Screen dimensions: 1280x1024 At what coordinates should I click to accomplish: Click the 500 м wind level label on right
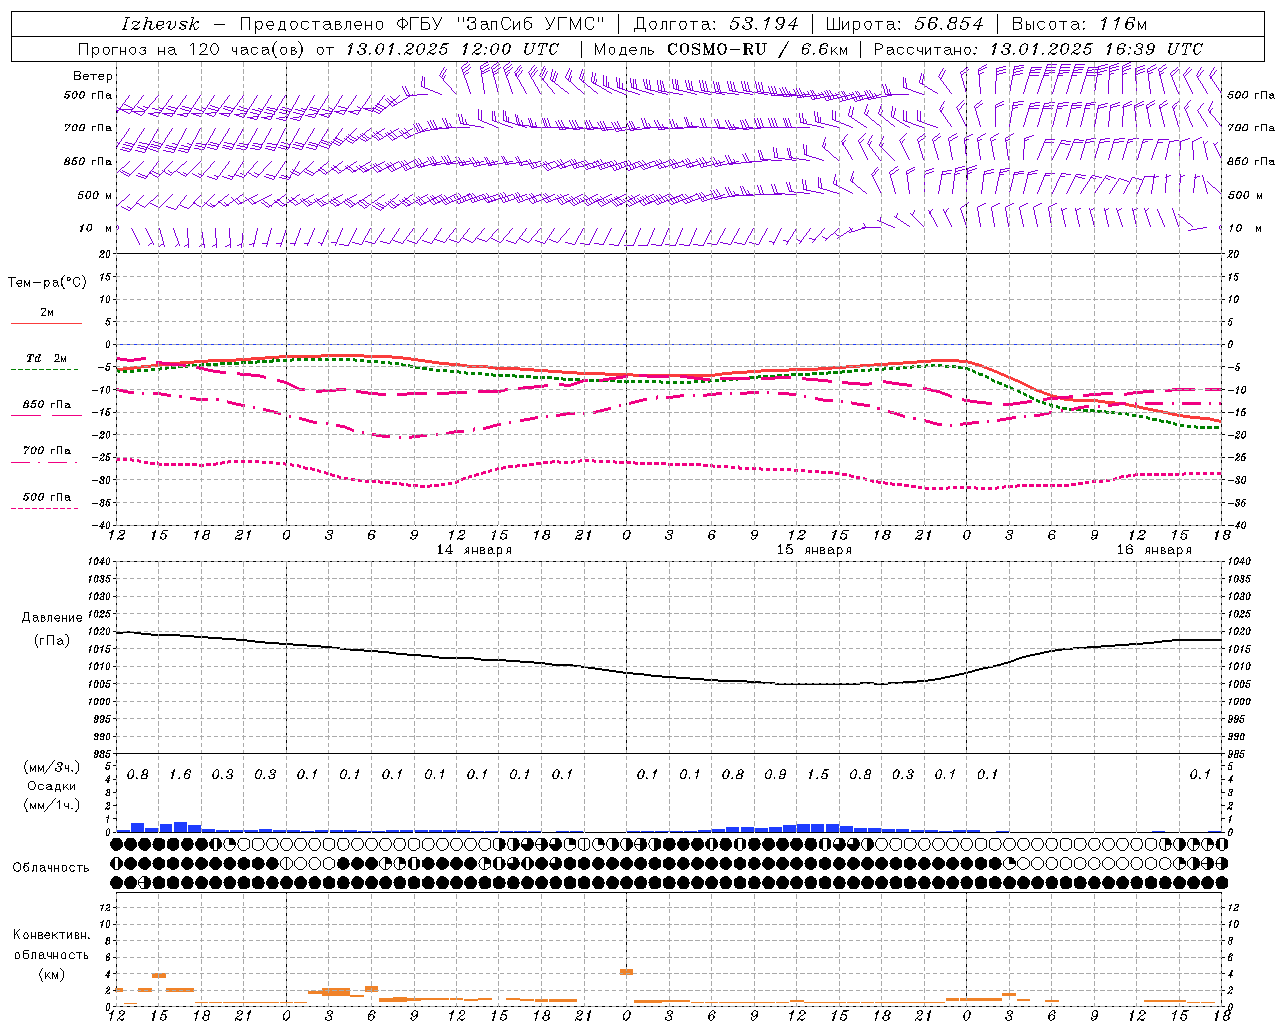coord(1245,196)
